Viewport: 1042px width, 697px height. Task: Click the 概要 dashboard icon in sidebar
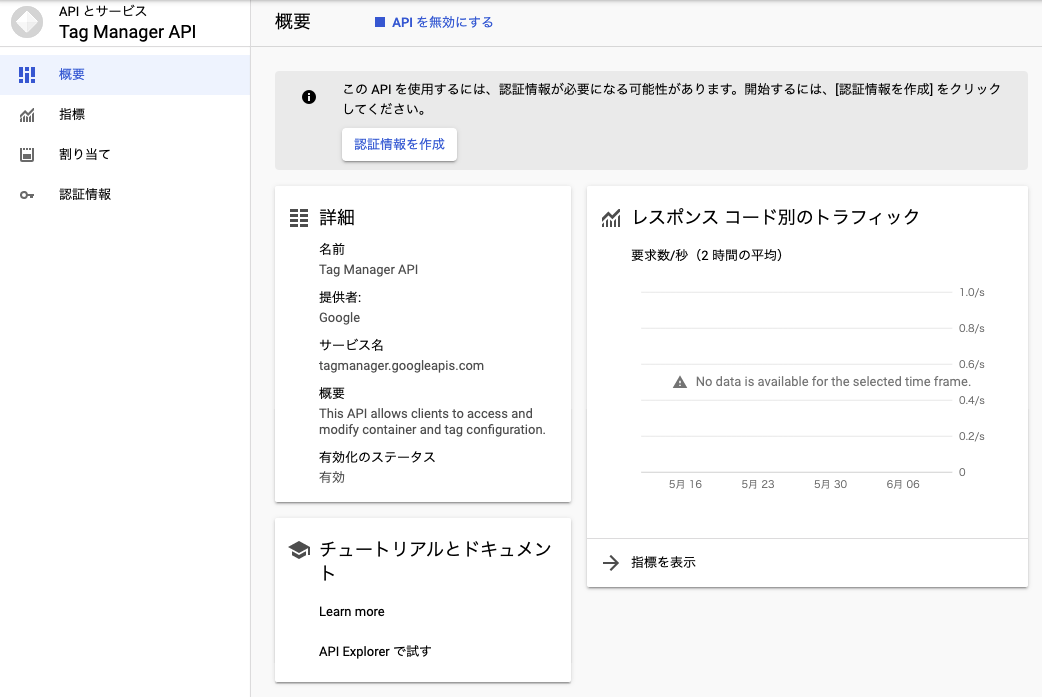tap(27, 74)
